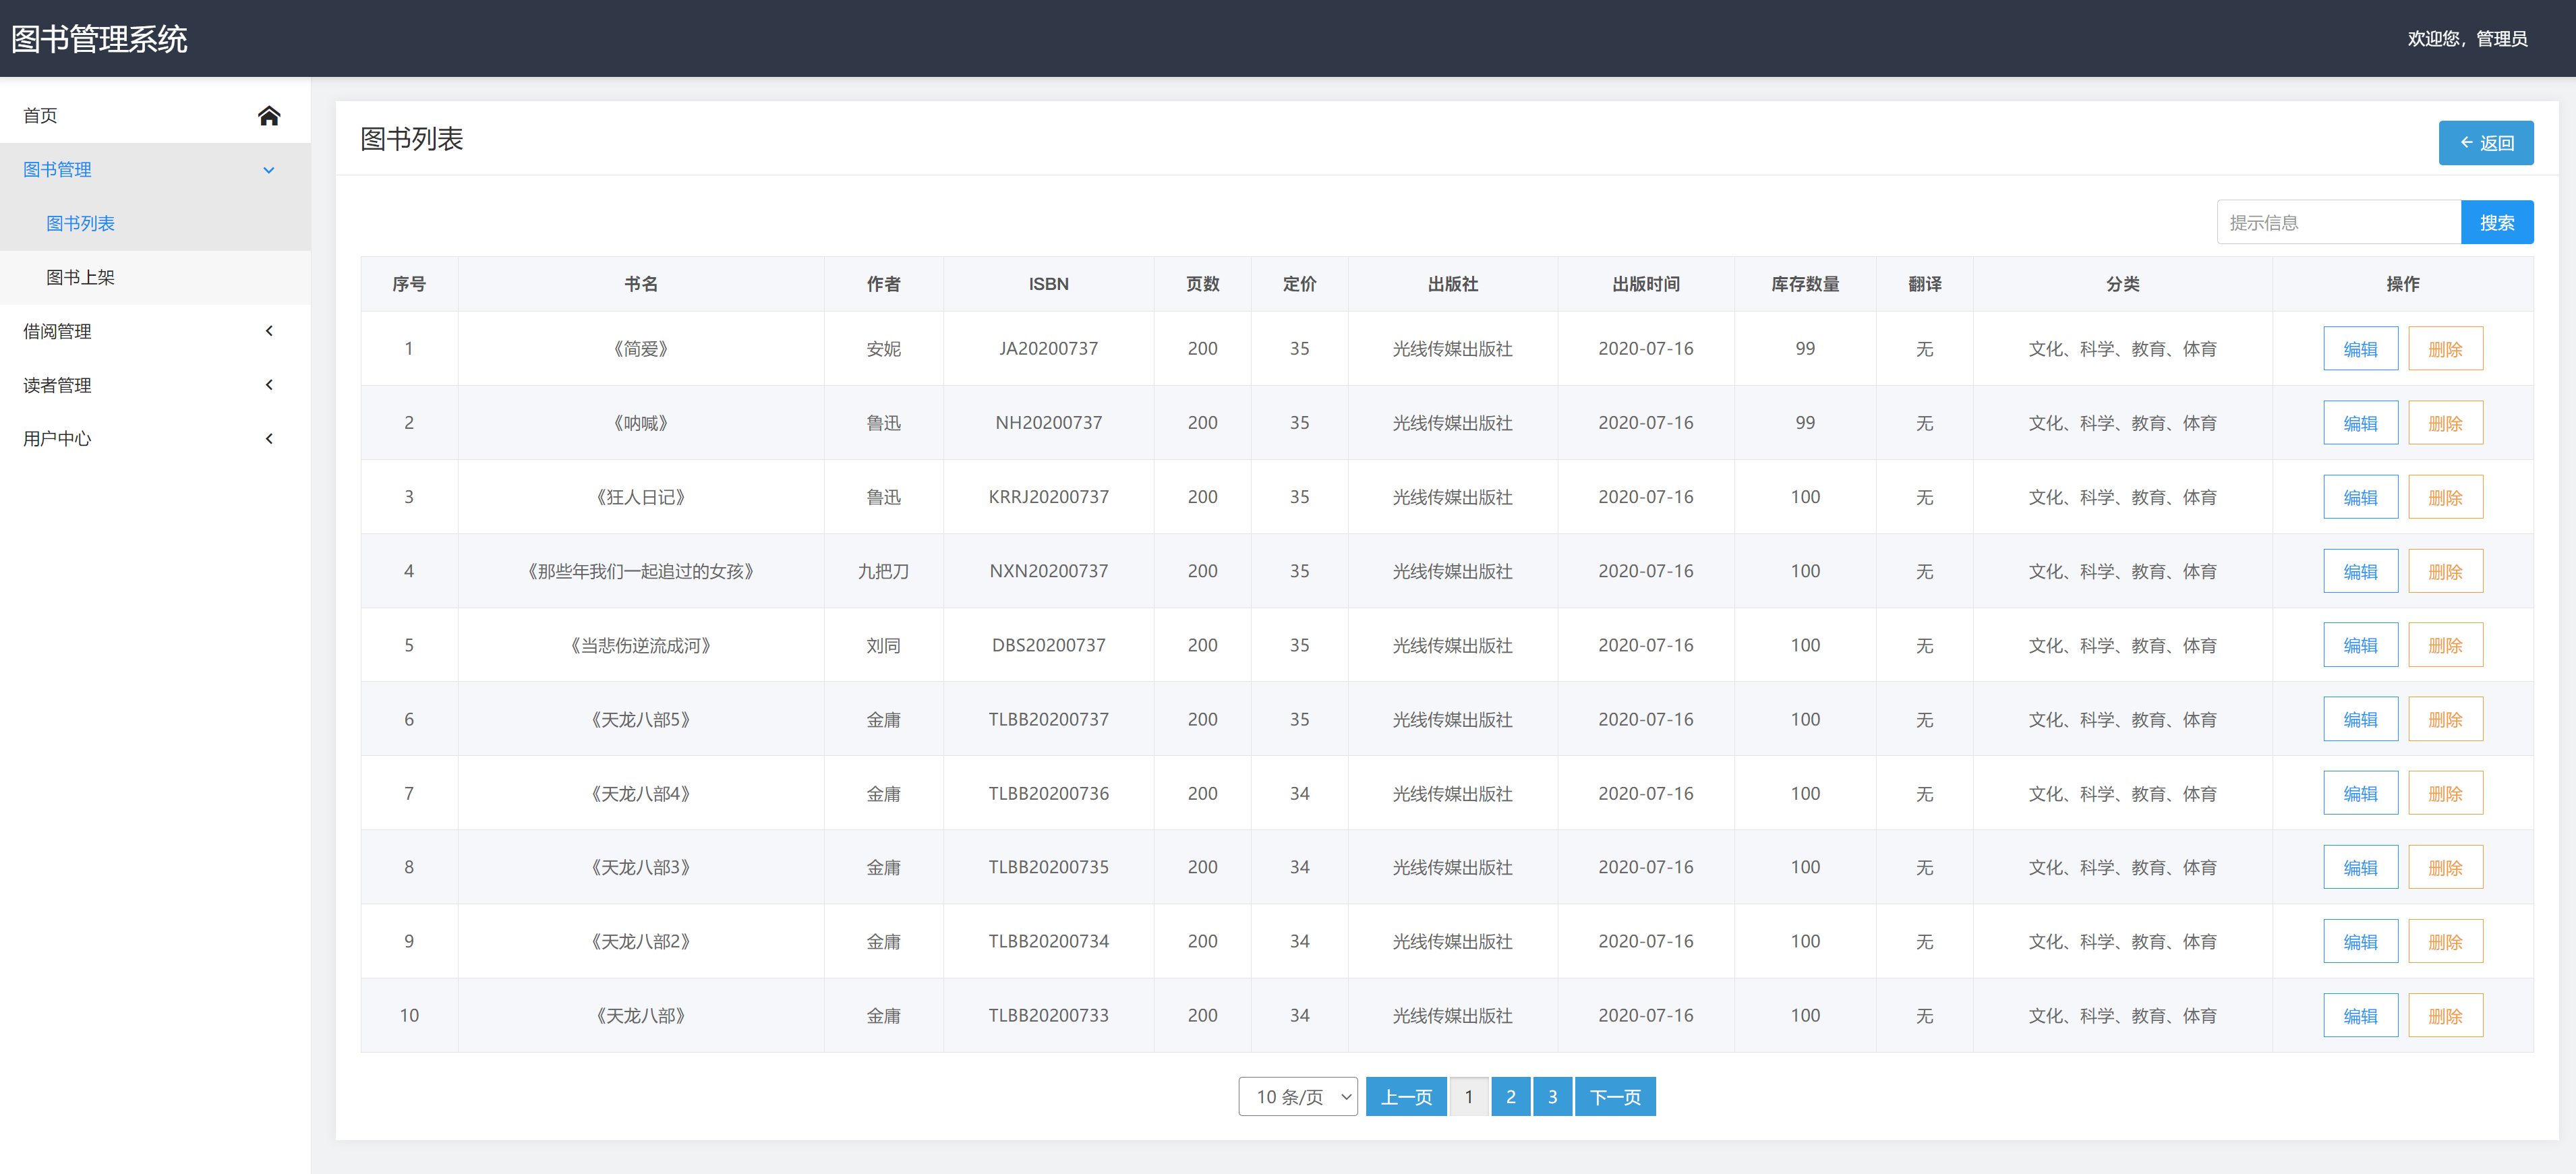
Task: Open the 10 条/页 page size dropdown
Action: (1297, 1097)
